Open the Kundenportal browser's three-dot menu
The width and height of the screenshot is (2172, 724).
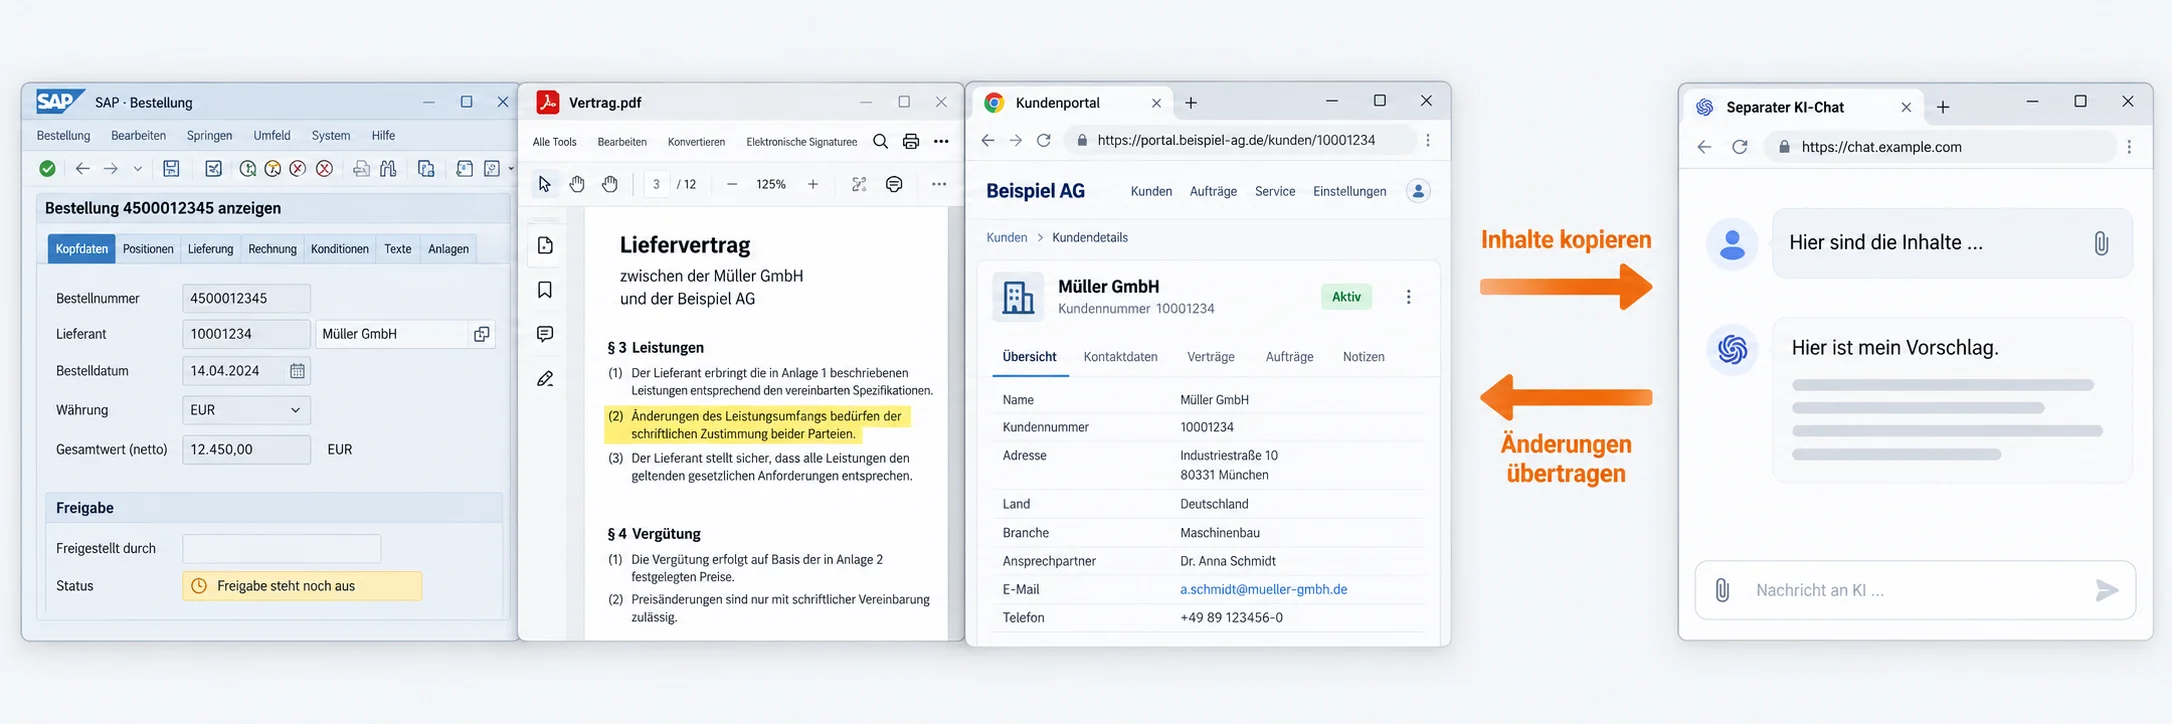[x=1428, y=141]
